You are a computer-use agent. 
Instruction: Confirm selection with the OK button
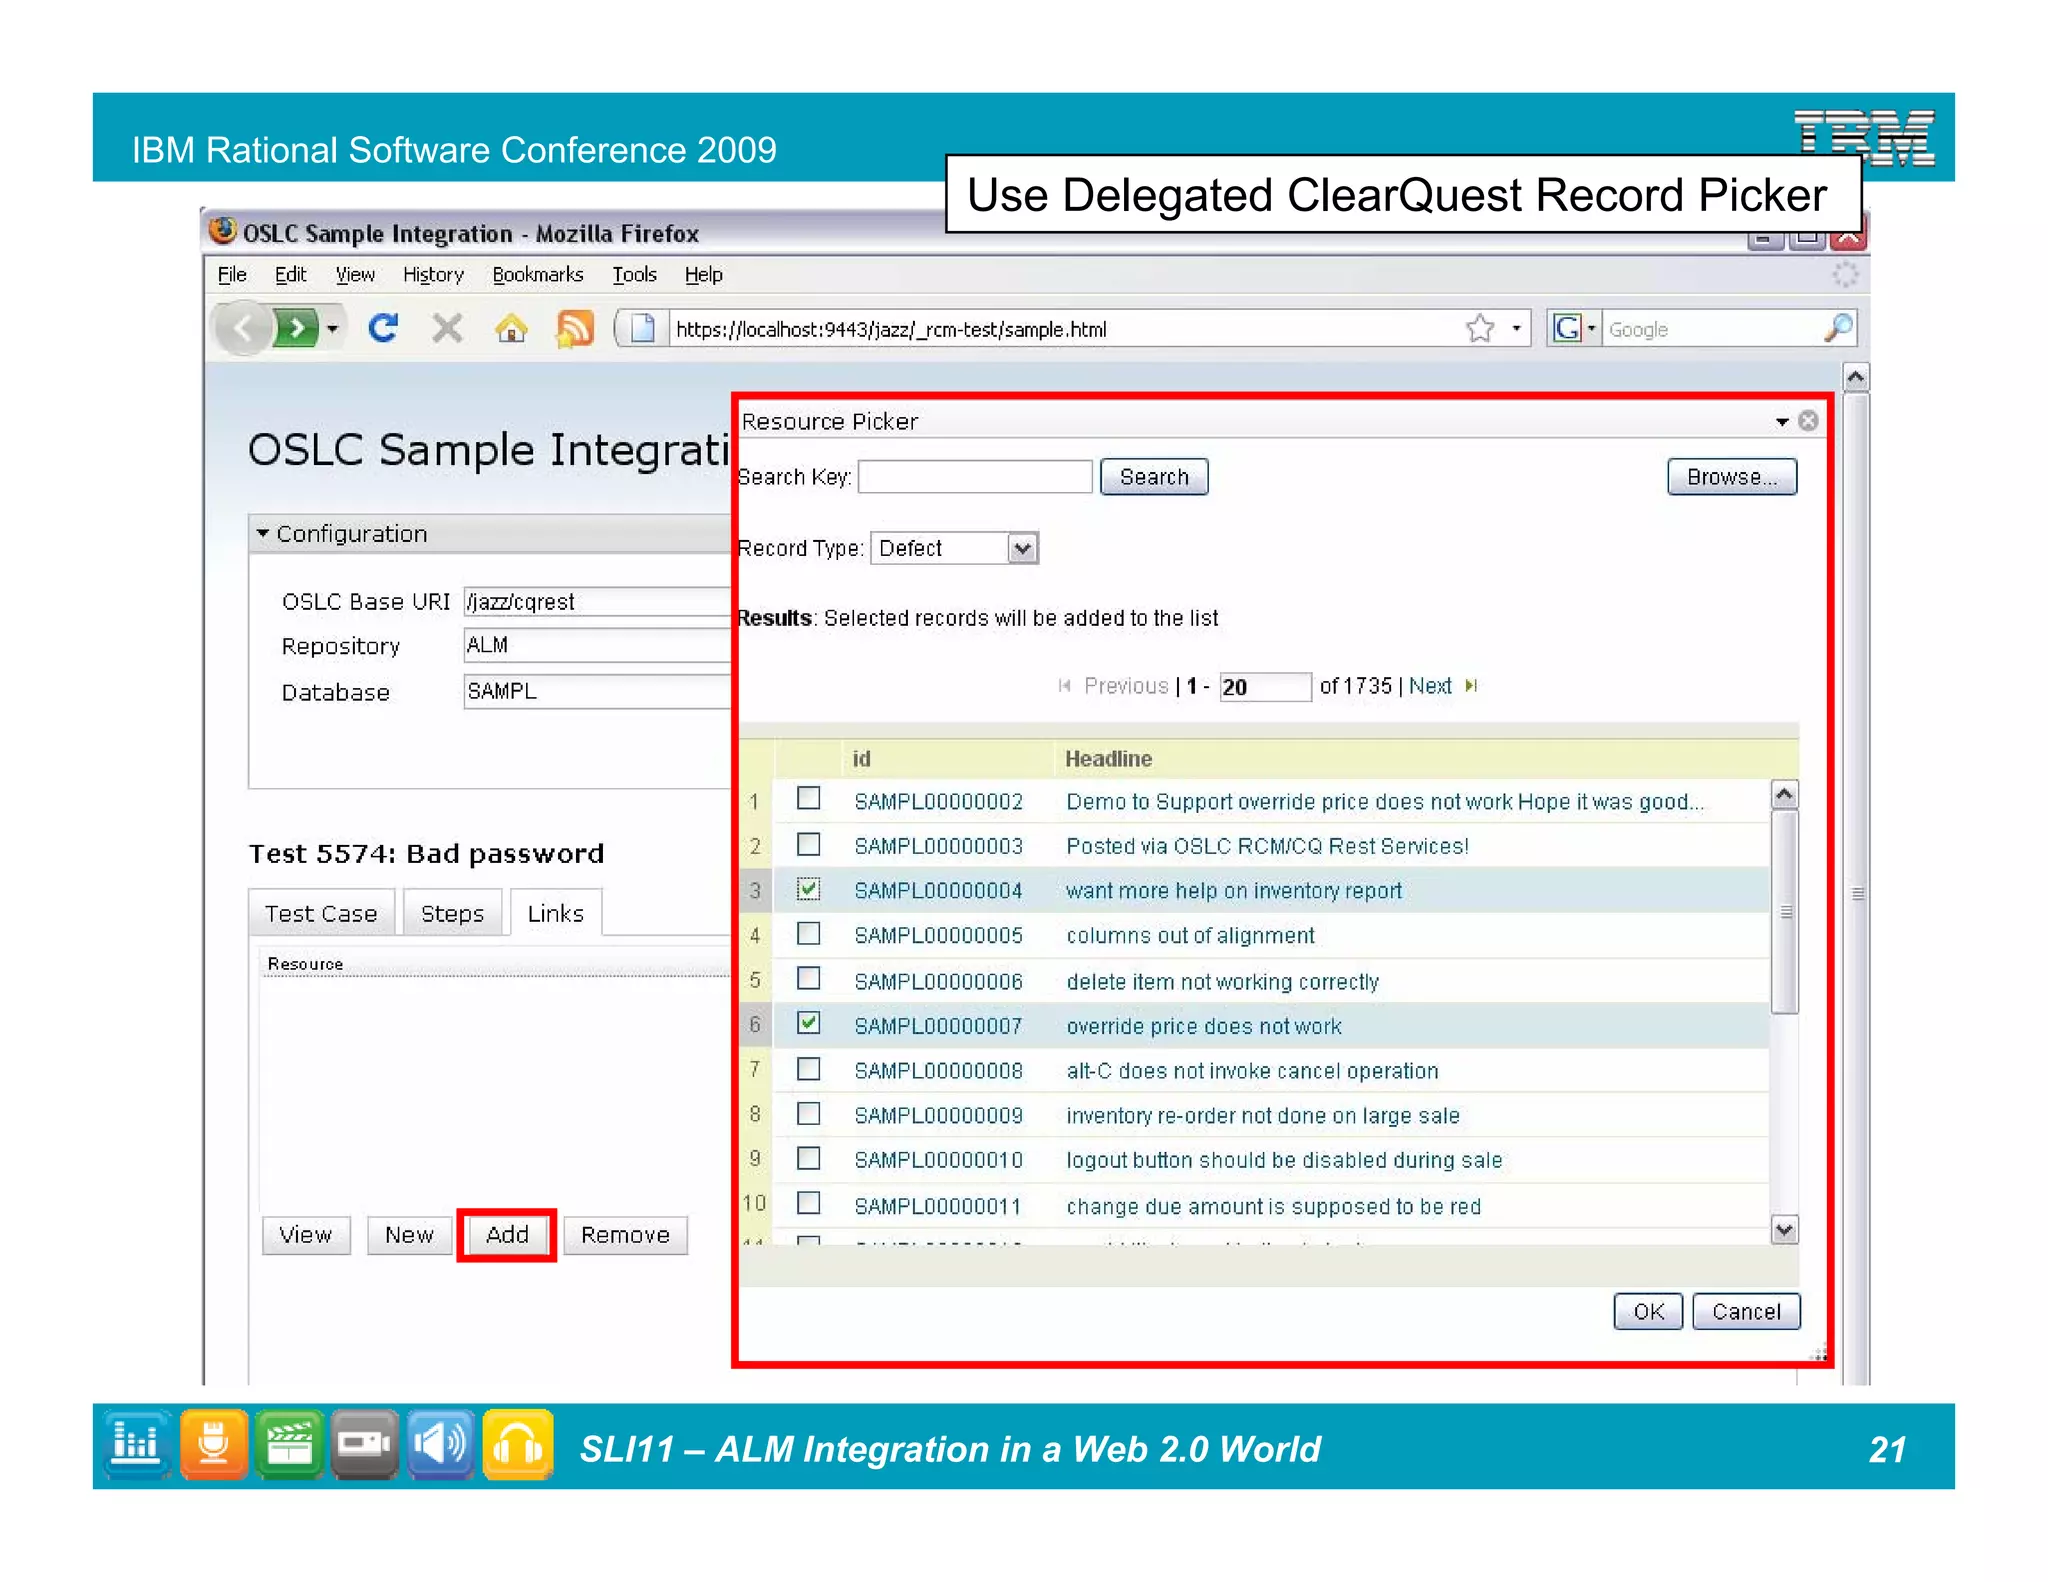click(1648, 1312)
